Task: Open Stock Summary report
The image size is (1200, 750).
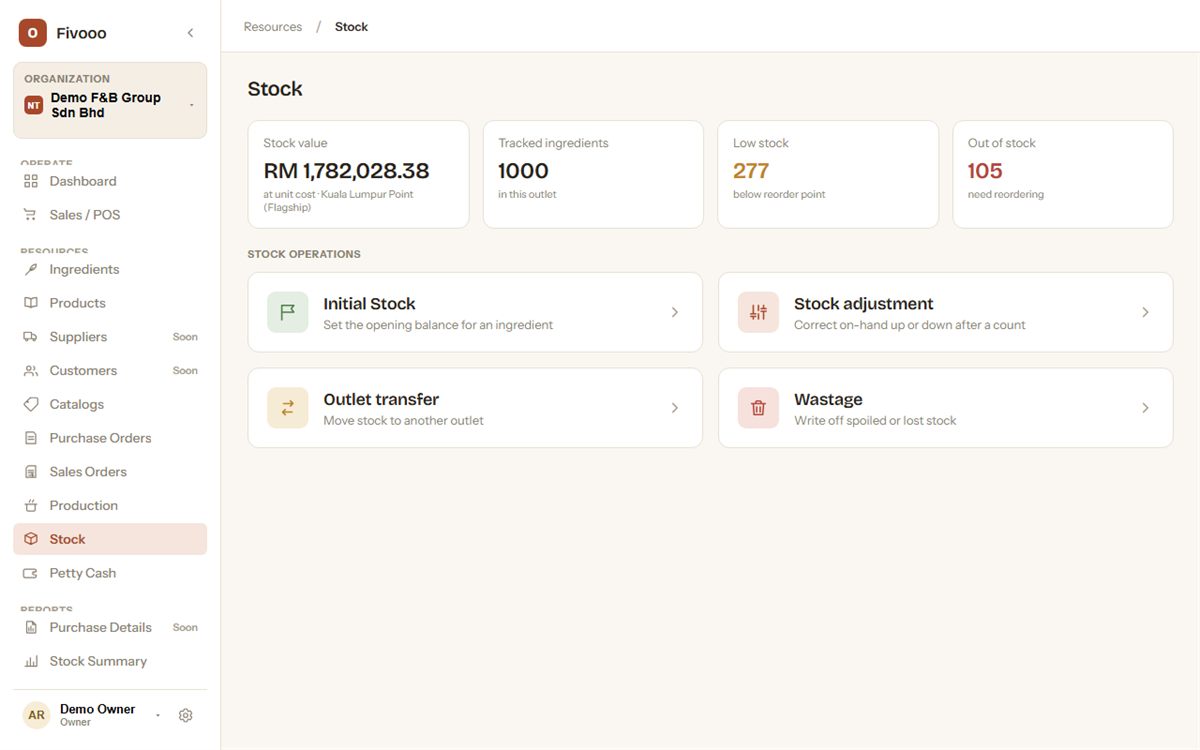Action: coord(110,661)
